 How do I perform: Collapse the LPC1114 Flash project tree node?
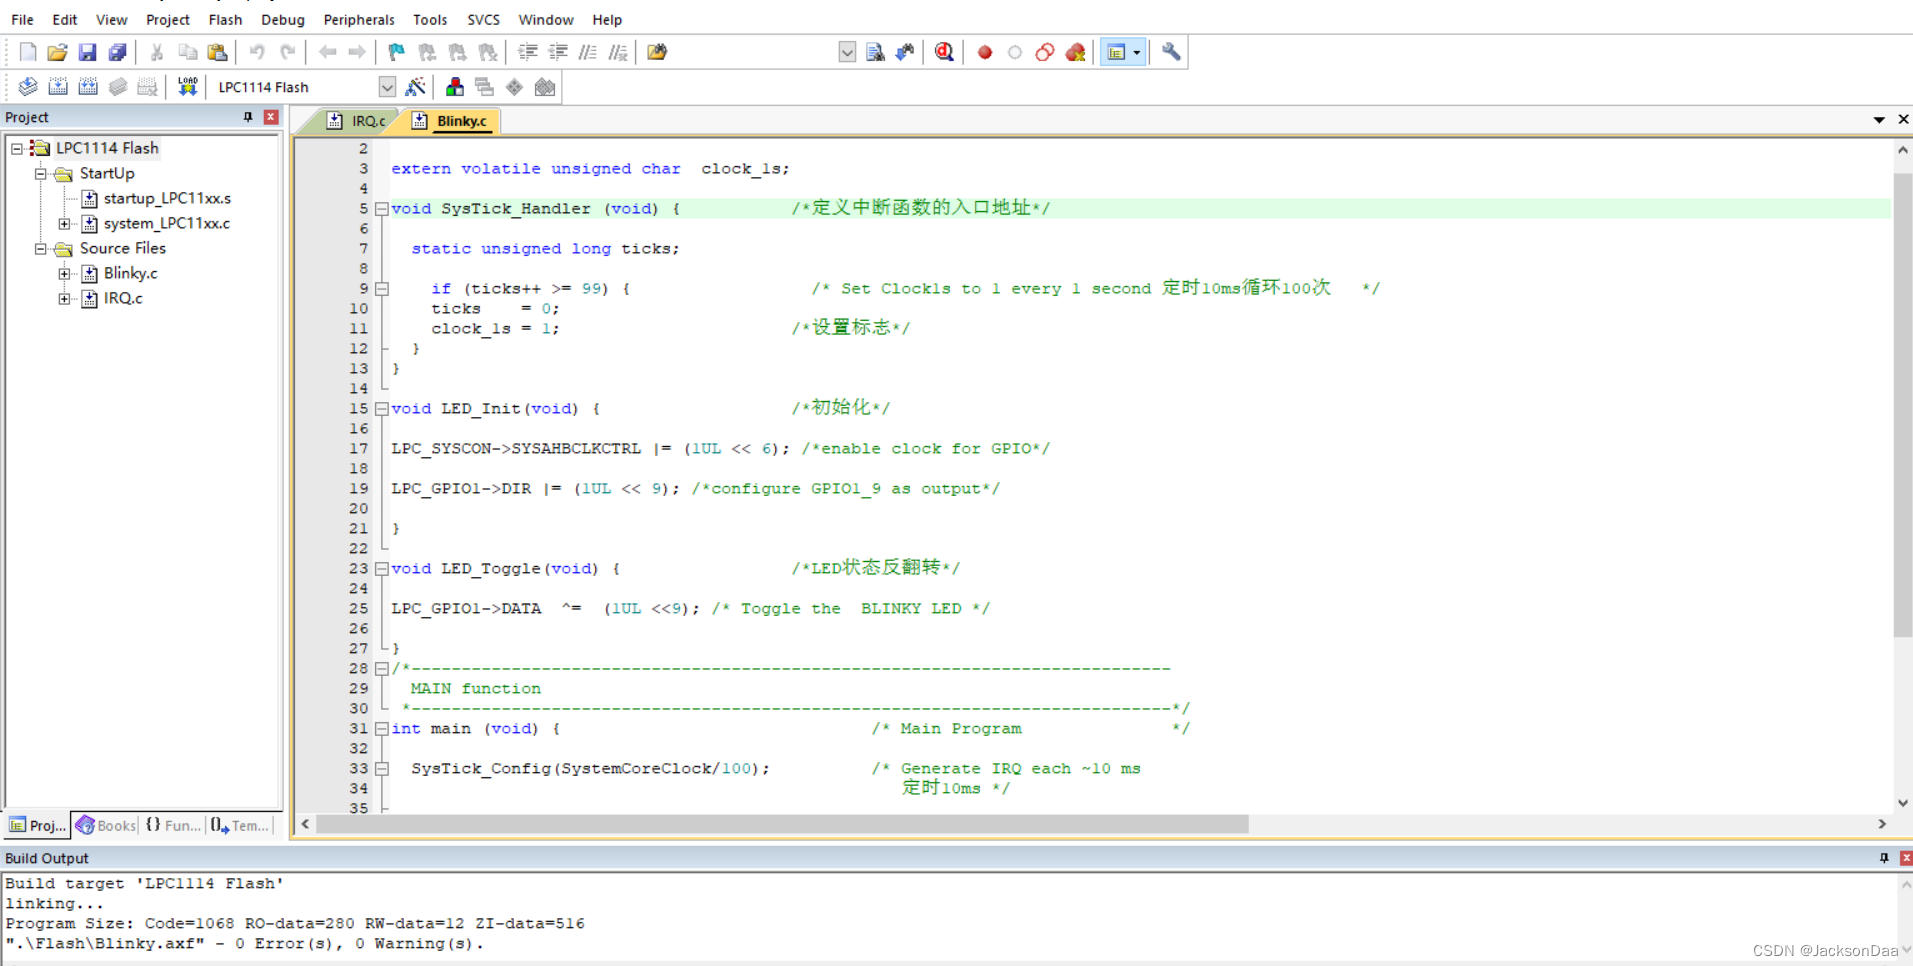coord(17,148)
